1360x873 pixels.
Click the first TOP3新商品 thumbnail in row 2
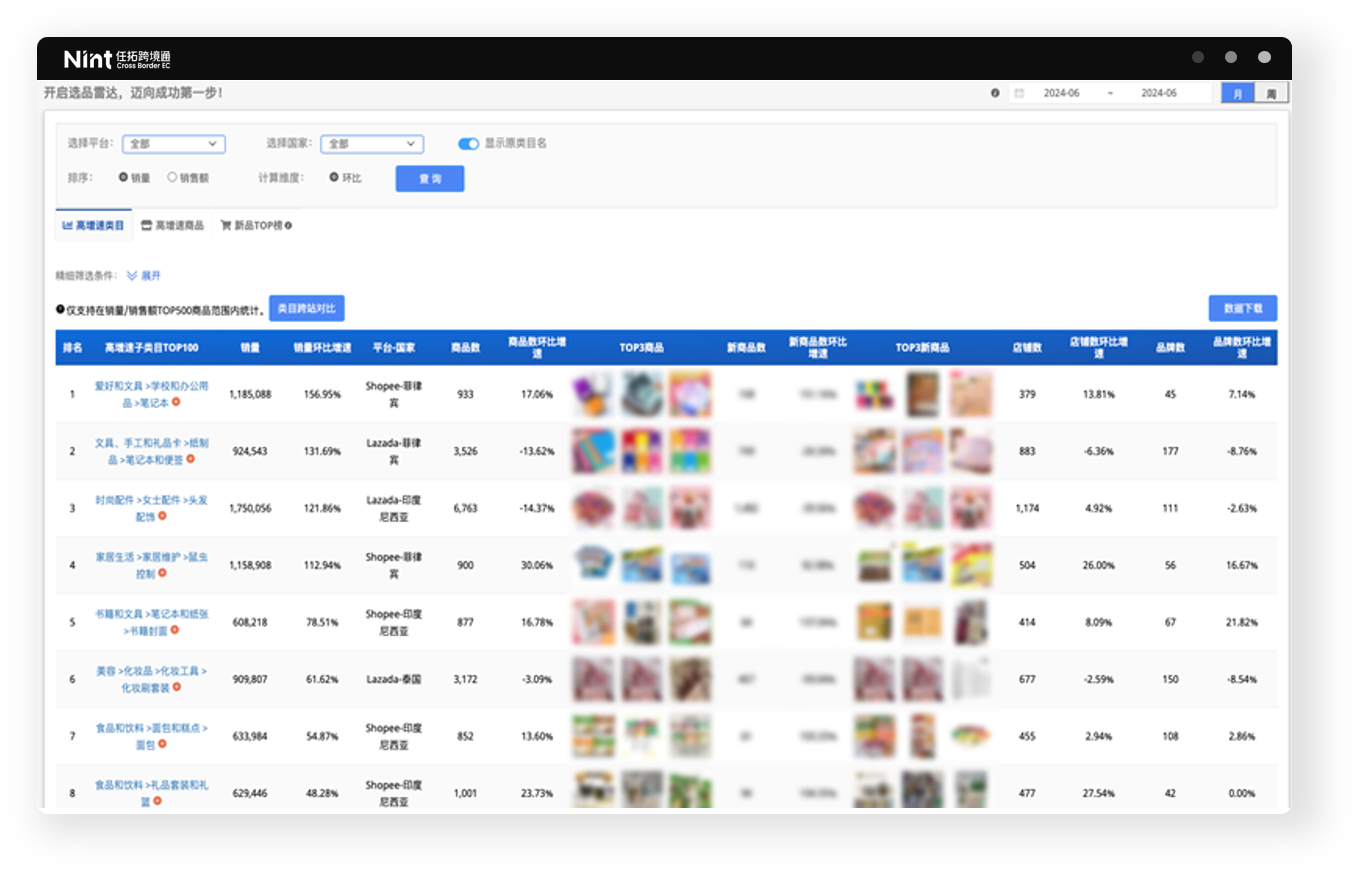pyautogui.click(x=875, y=451)
